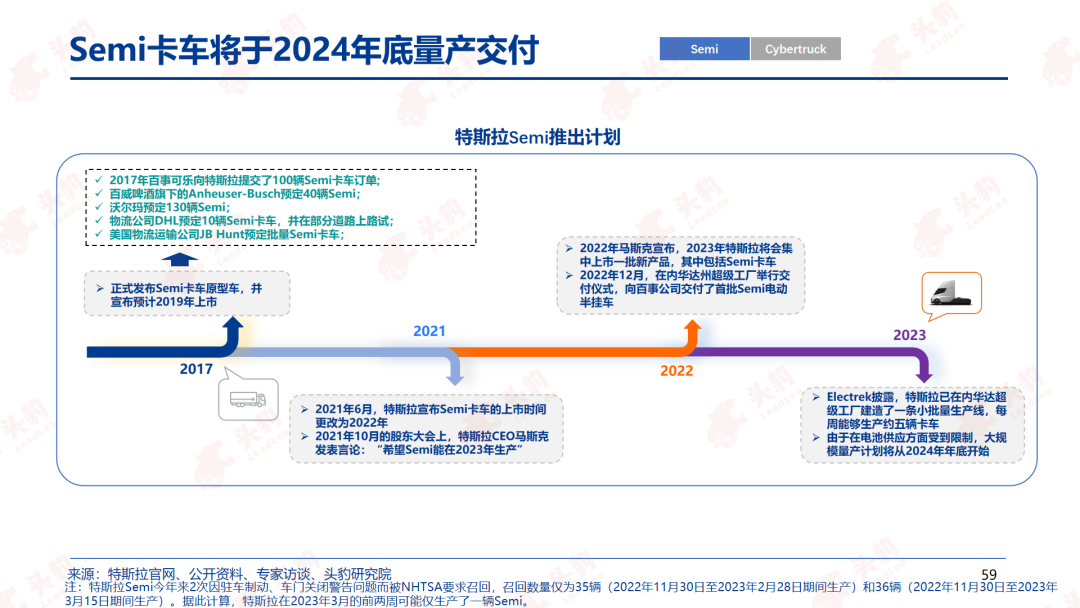
Task: Open the Semi truck photo bubble near 2023
Action: (x=952, y=294)
